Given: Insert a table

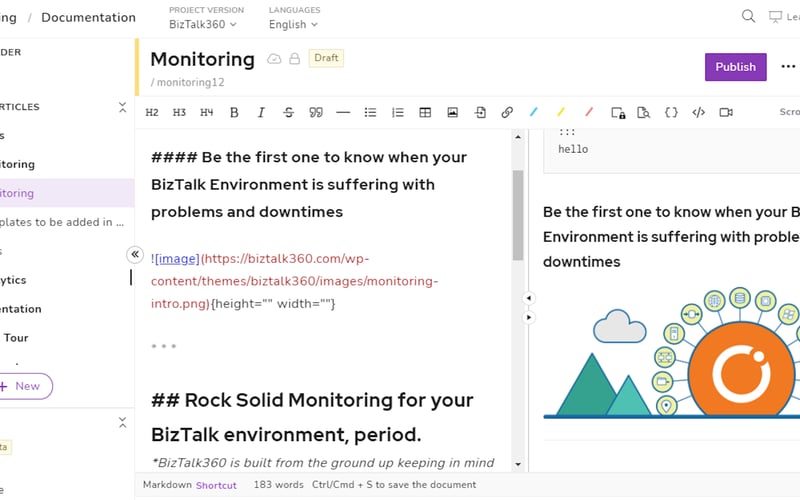Looking at the screenshot, I should click(425, 112).
